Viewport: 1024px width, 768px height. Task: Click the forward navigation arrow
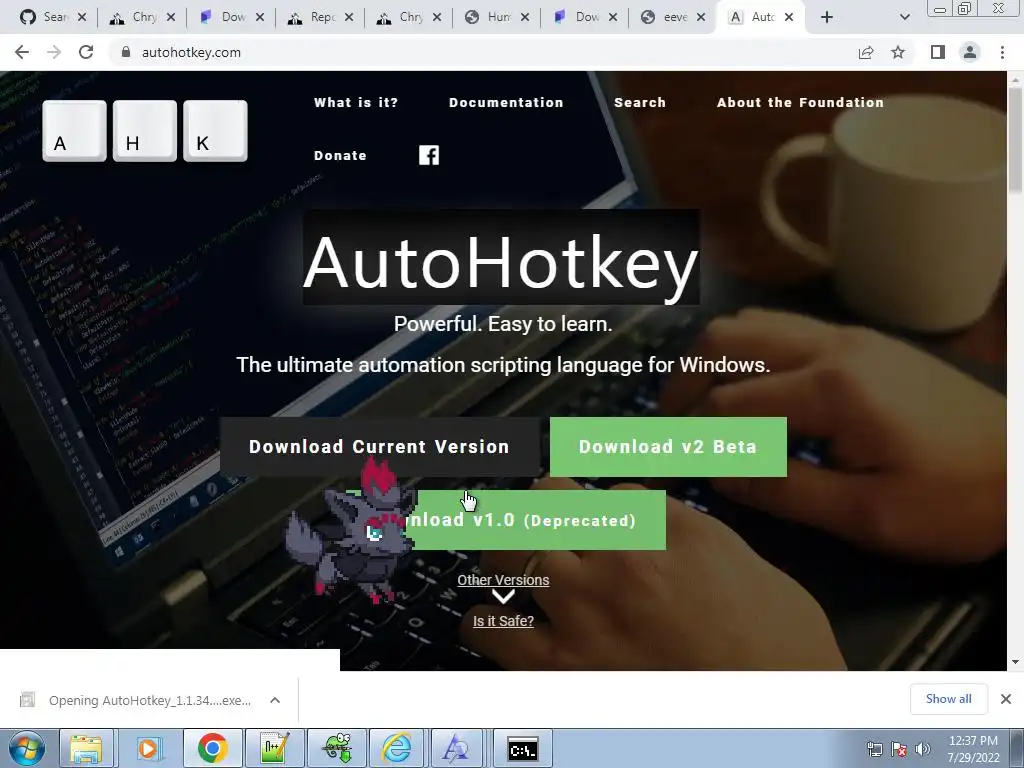pyautogui.click(x=54, y=52)
